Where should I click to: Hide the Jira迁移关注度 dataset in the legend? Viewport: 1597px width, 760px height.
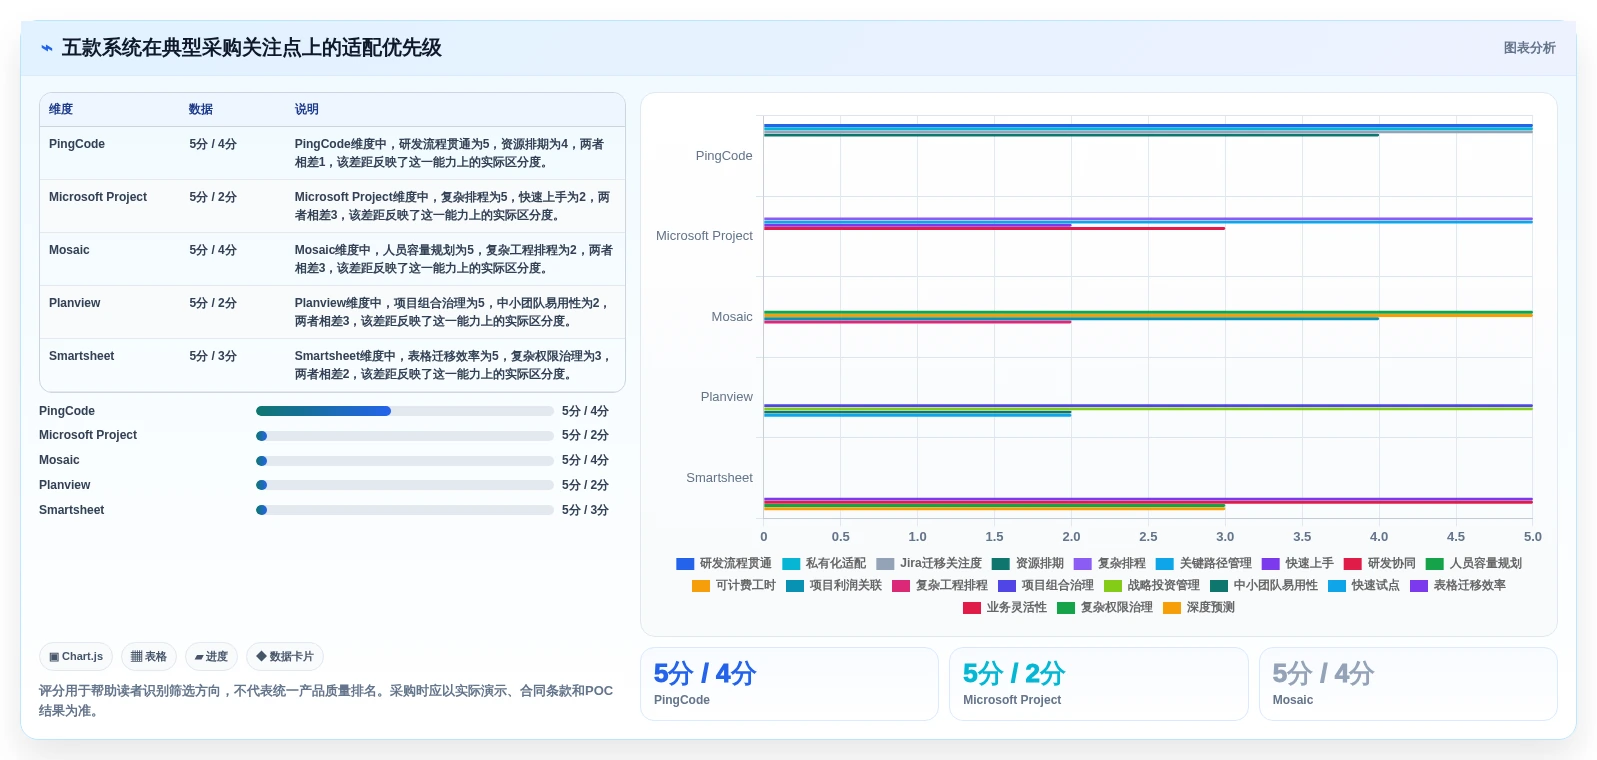(x=929, y=564)
